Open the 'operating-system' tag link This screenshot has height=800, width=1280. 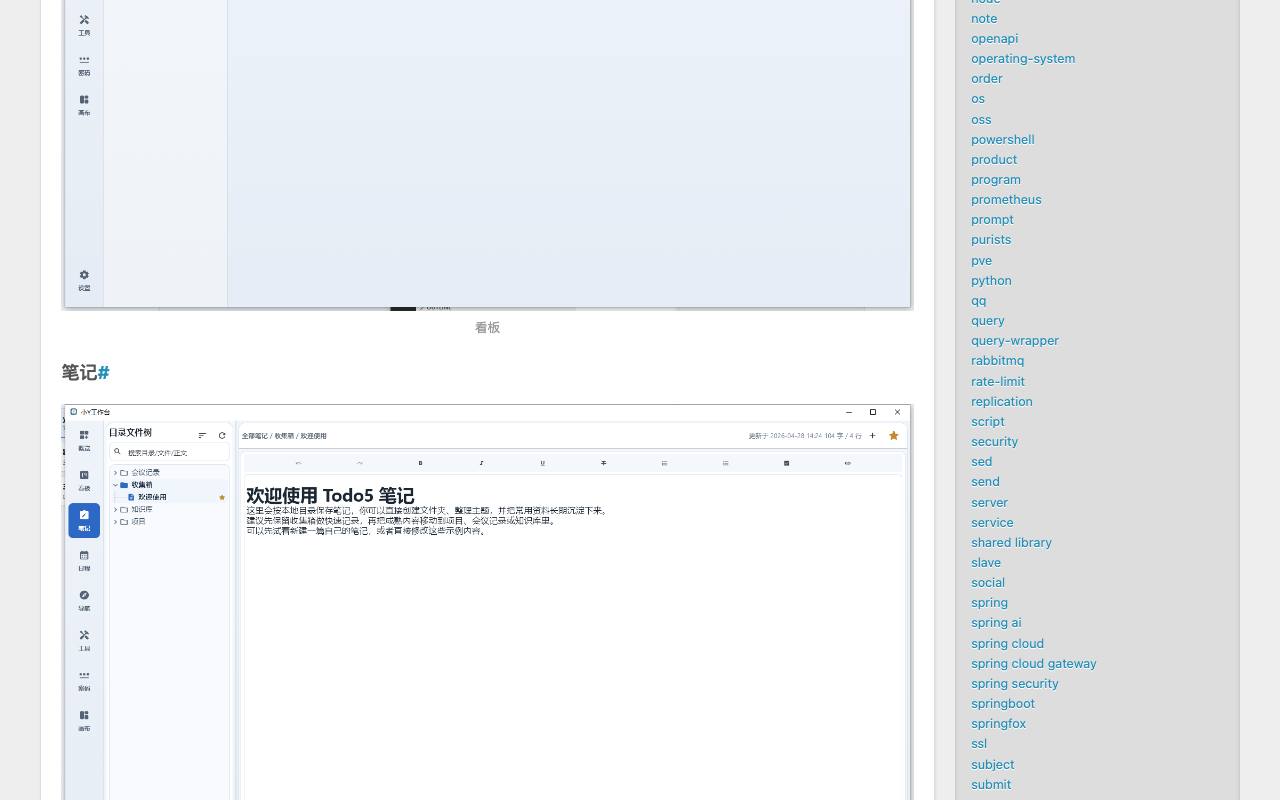pos(1023,58)
